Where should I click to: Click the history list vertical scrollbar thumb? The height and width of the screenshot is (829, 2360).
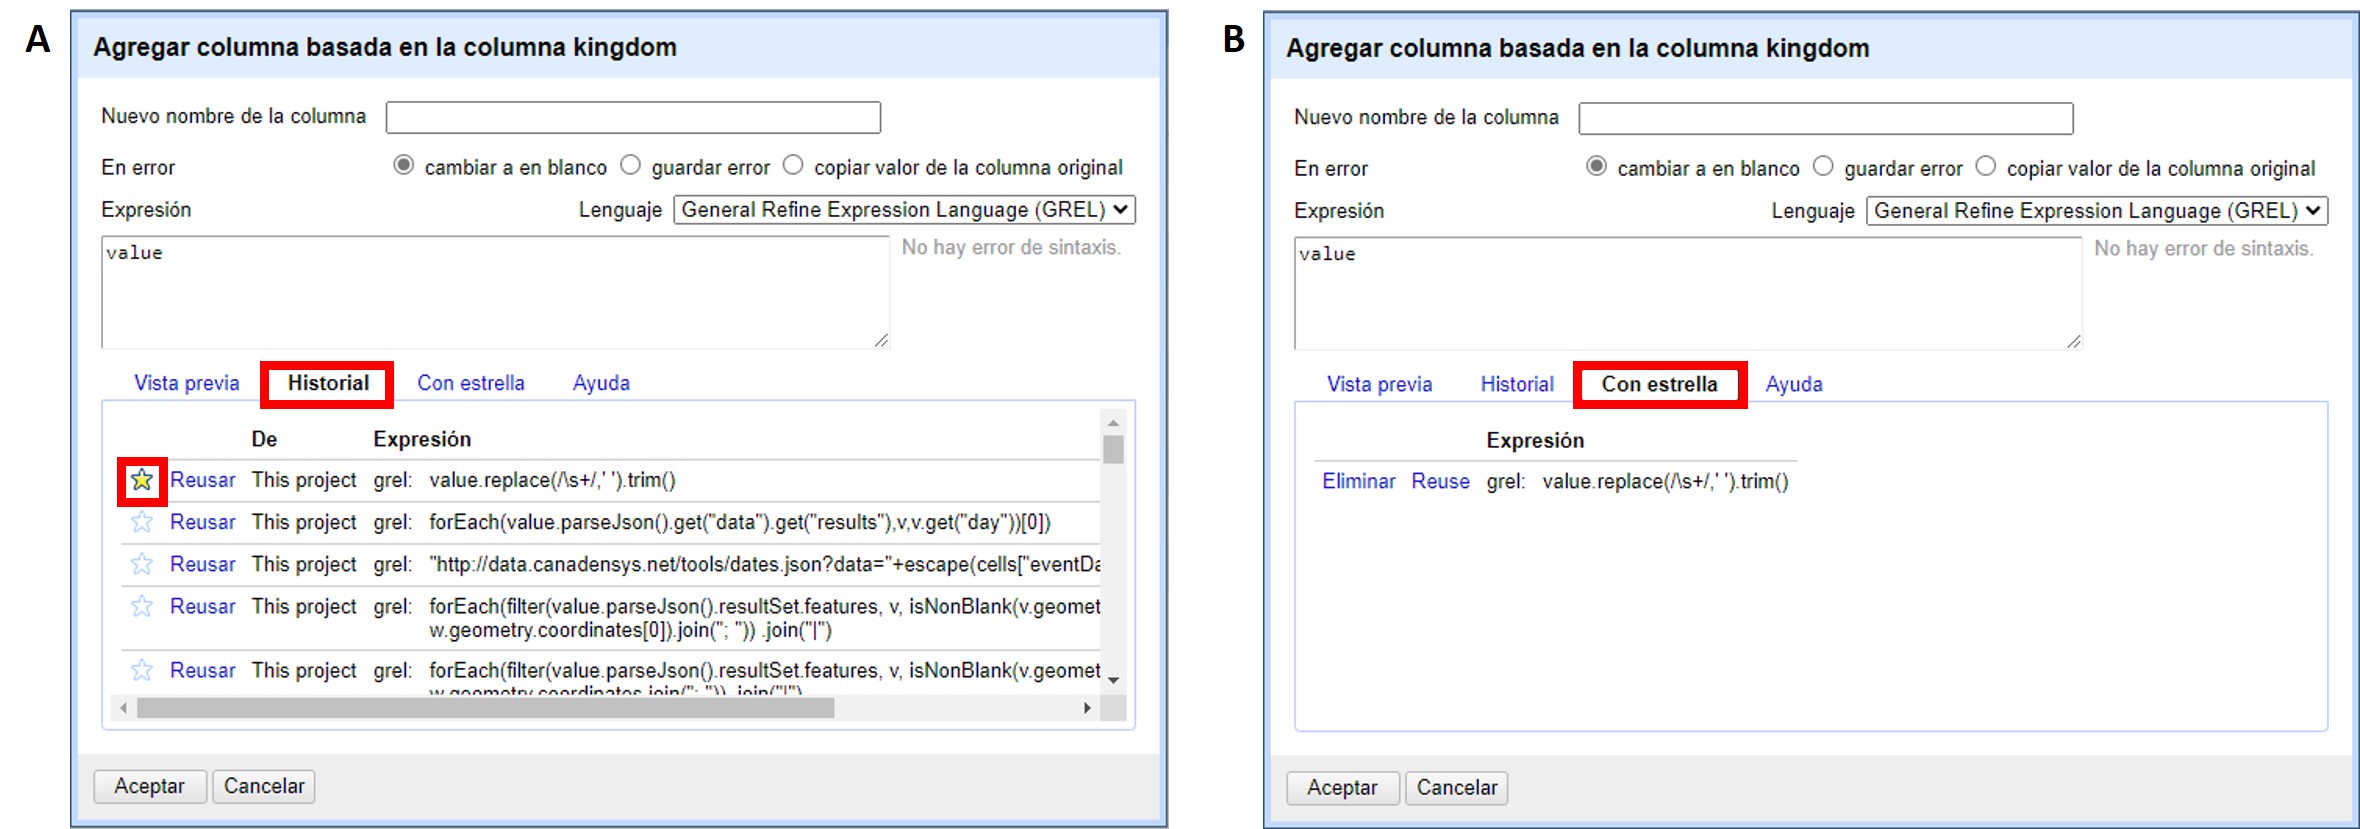[x=1113, y=449]
